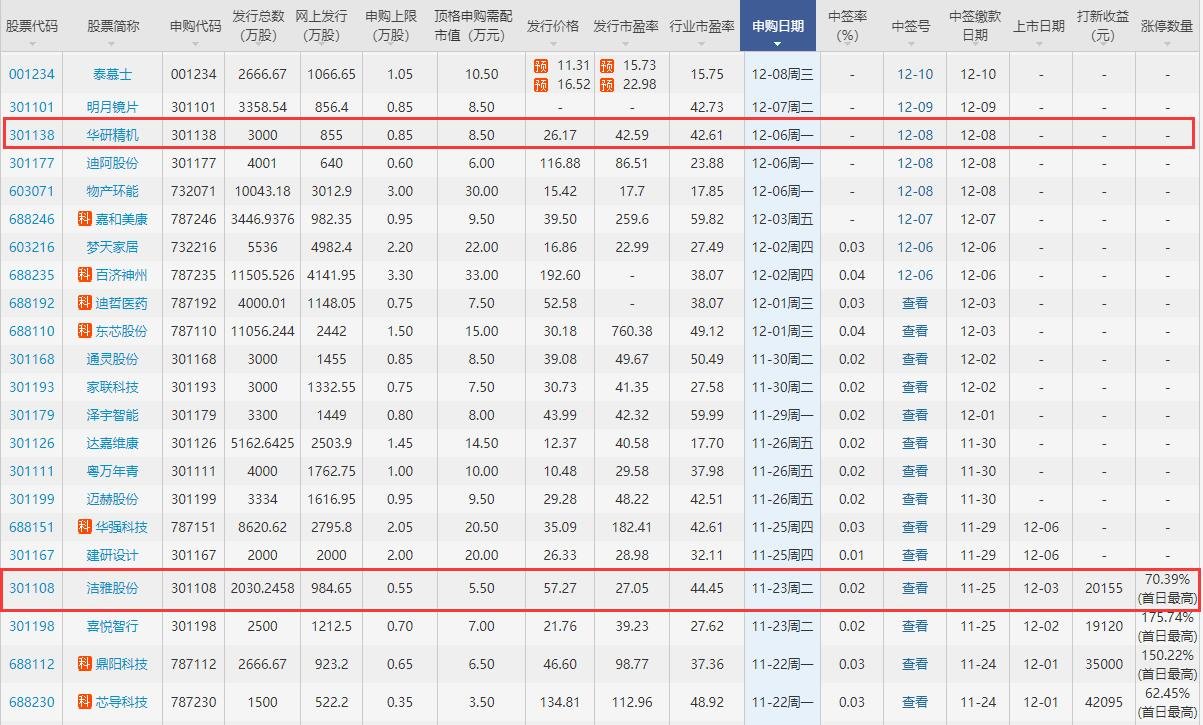The width and height of the screenshot is (1203, 725).
Task: Open the 通灵股份 stock page
Action: point(113,359)
